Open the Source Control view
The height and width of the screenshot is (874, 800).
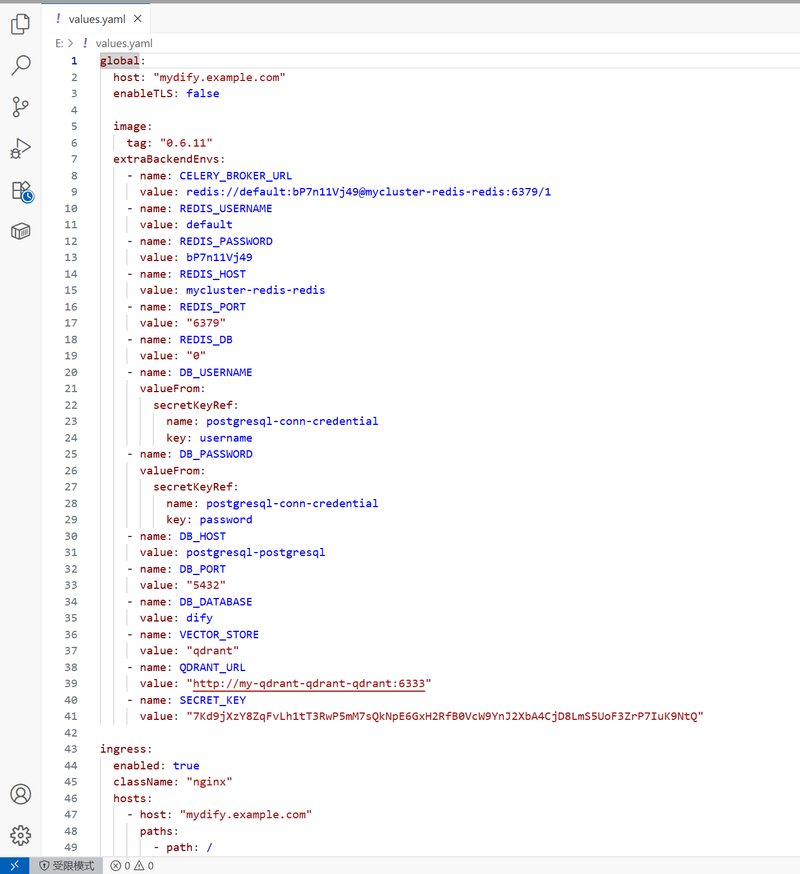click(x=20, y=107)
